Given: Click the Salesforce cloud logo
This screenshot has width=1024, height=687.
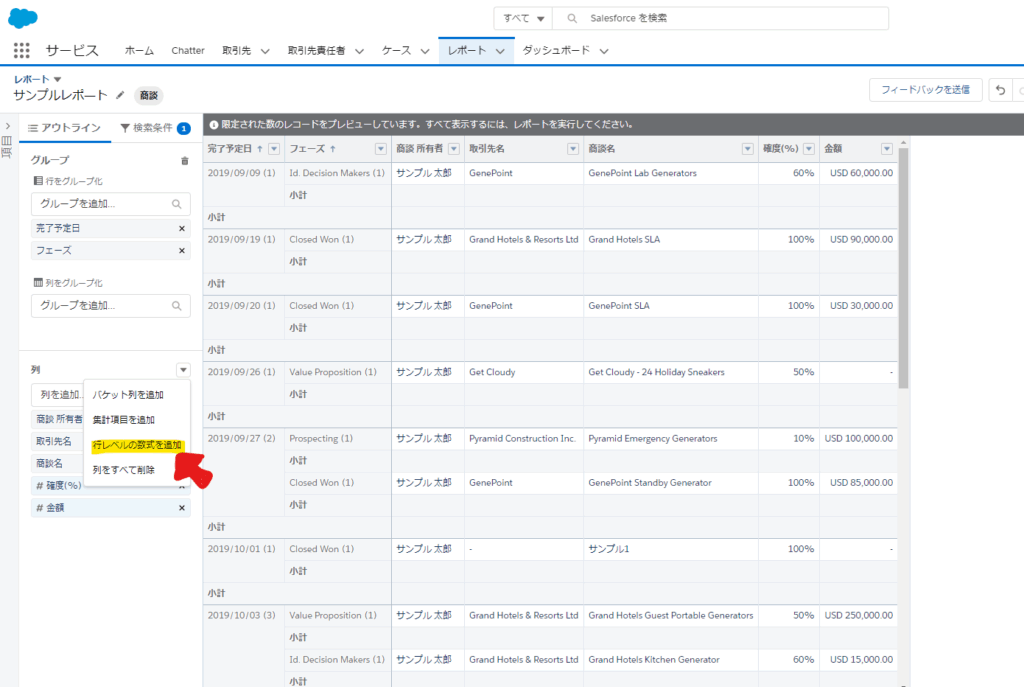Looking at the screenshot, I should click(23, 18).
